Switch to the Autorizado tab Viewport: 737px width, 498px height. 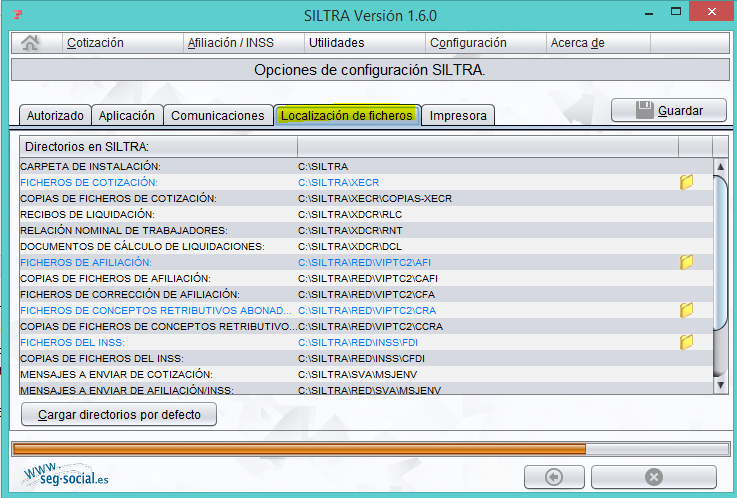[55, 116]
